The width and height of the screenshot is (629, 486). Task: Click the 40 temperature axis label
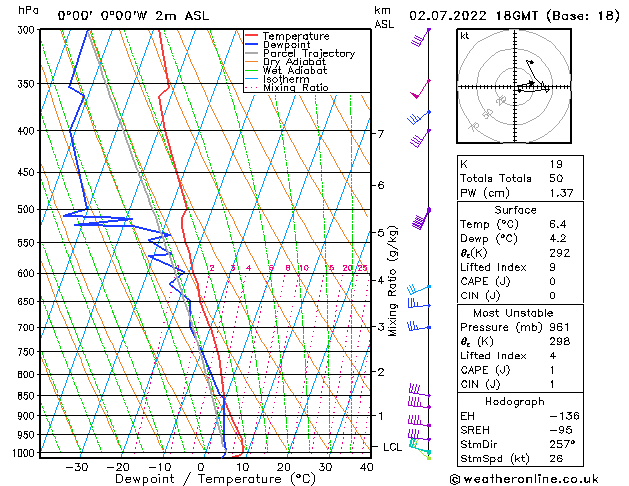[367, 467]
